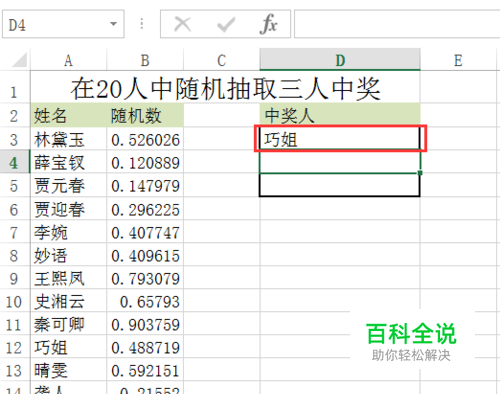Click the Select All corner triangle
The height and width of the screenshot is (394, 500).
(x=19, y=60)
